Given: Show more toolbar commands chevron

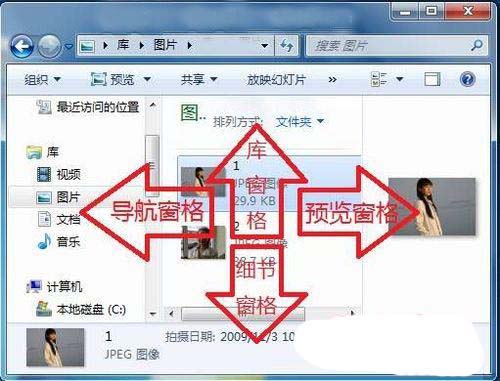Looking at the screenshot, I should 332,80.
